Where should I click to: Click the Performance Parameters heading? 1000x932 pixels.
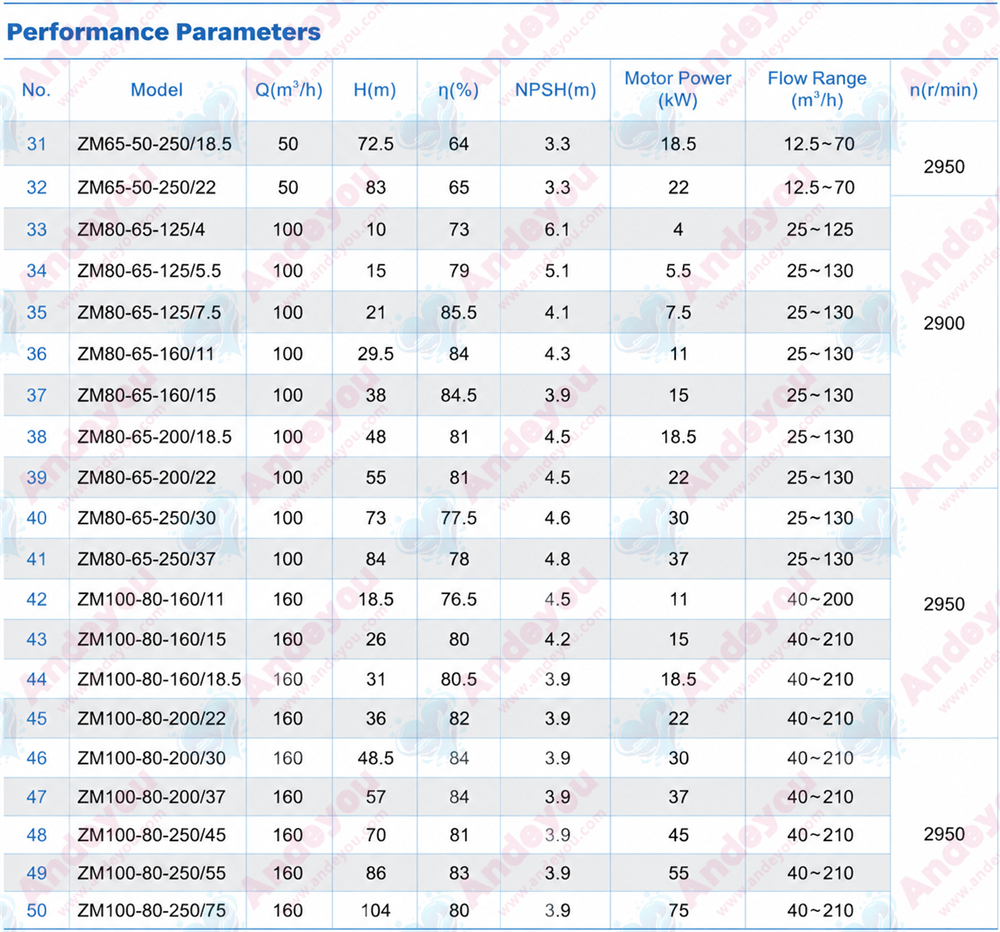[163, 33]
